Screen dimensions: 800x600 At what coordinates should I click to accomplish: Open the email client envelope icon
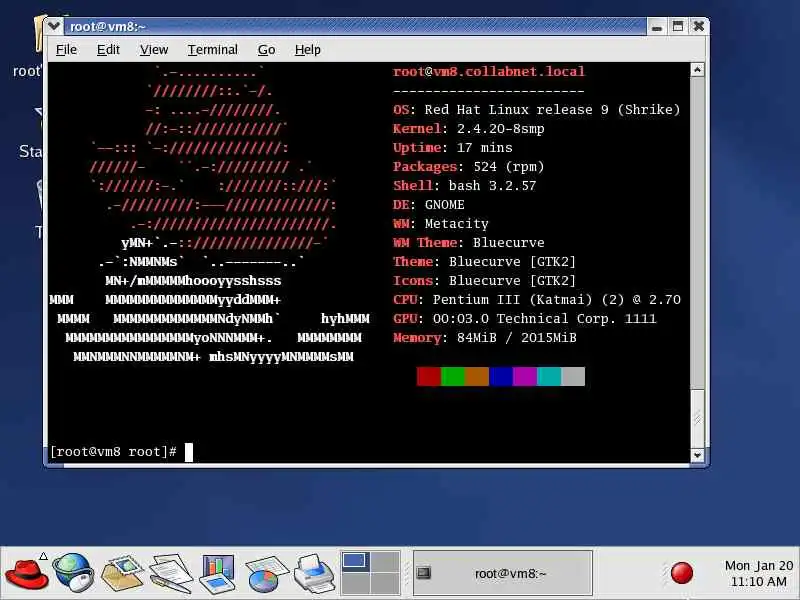(x=121, y=573)
